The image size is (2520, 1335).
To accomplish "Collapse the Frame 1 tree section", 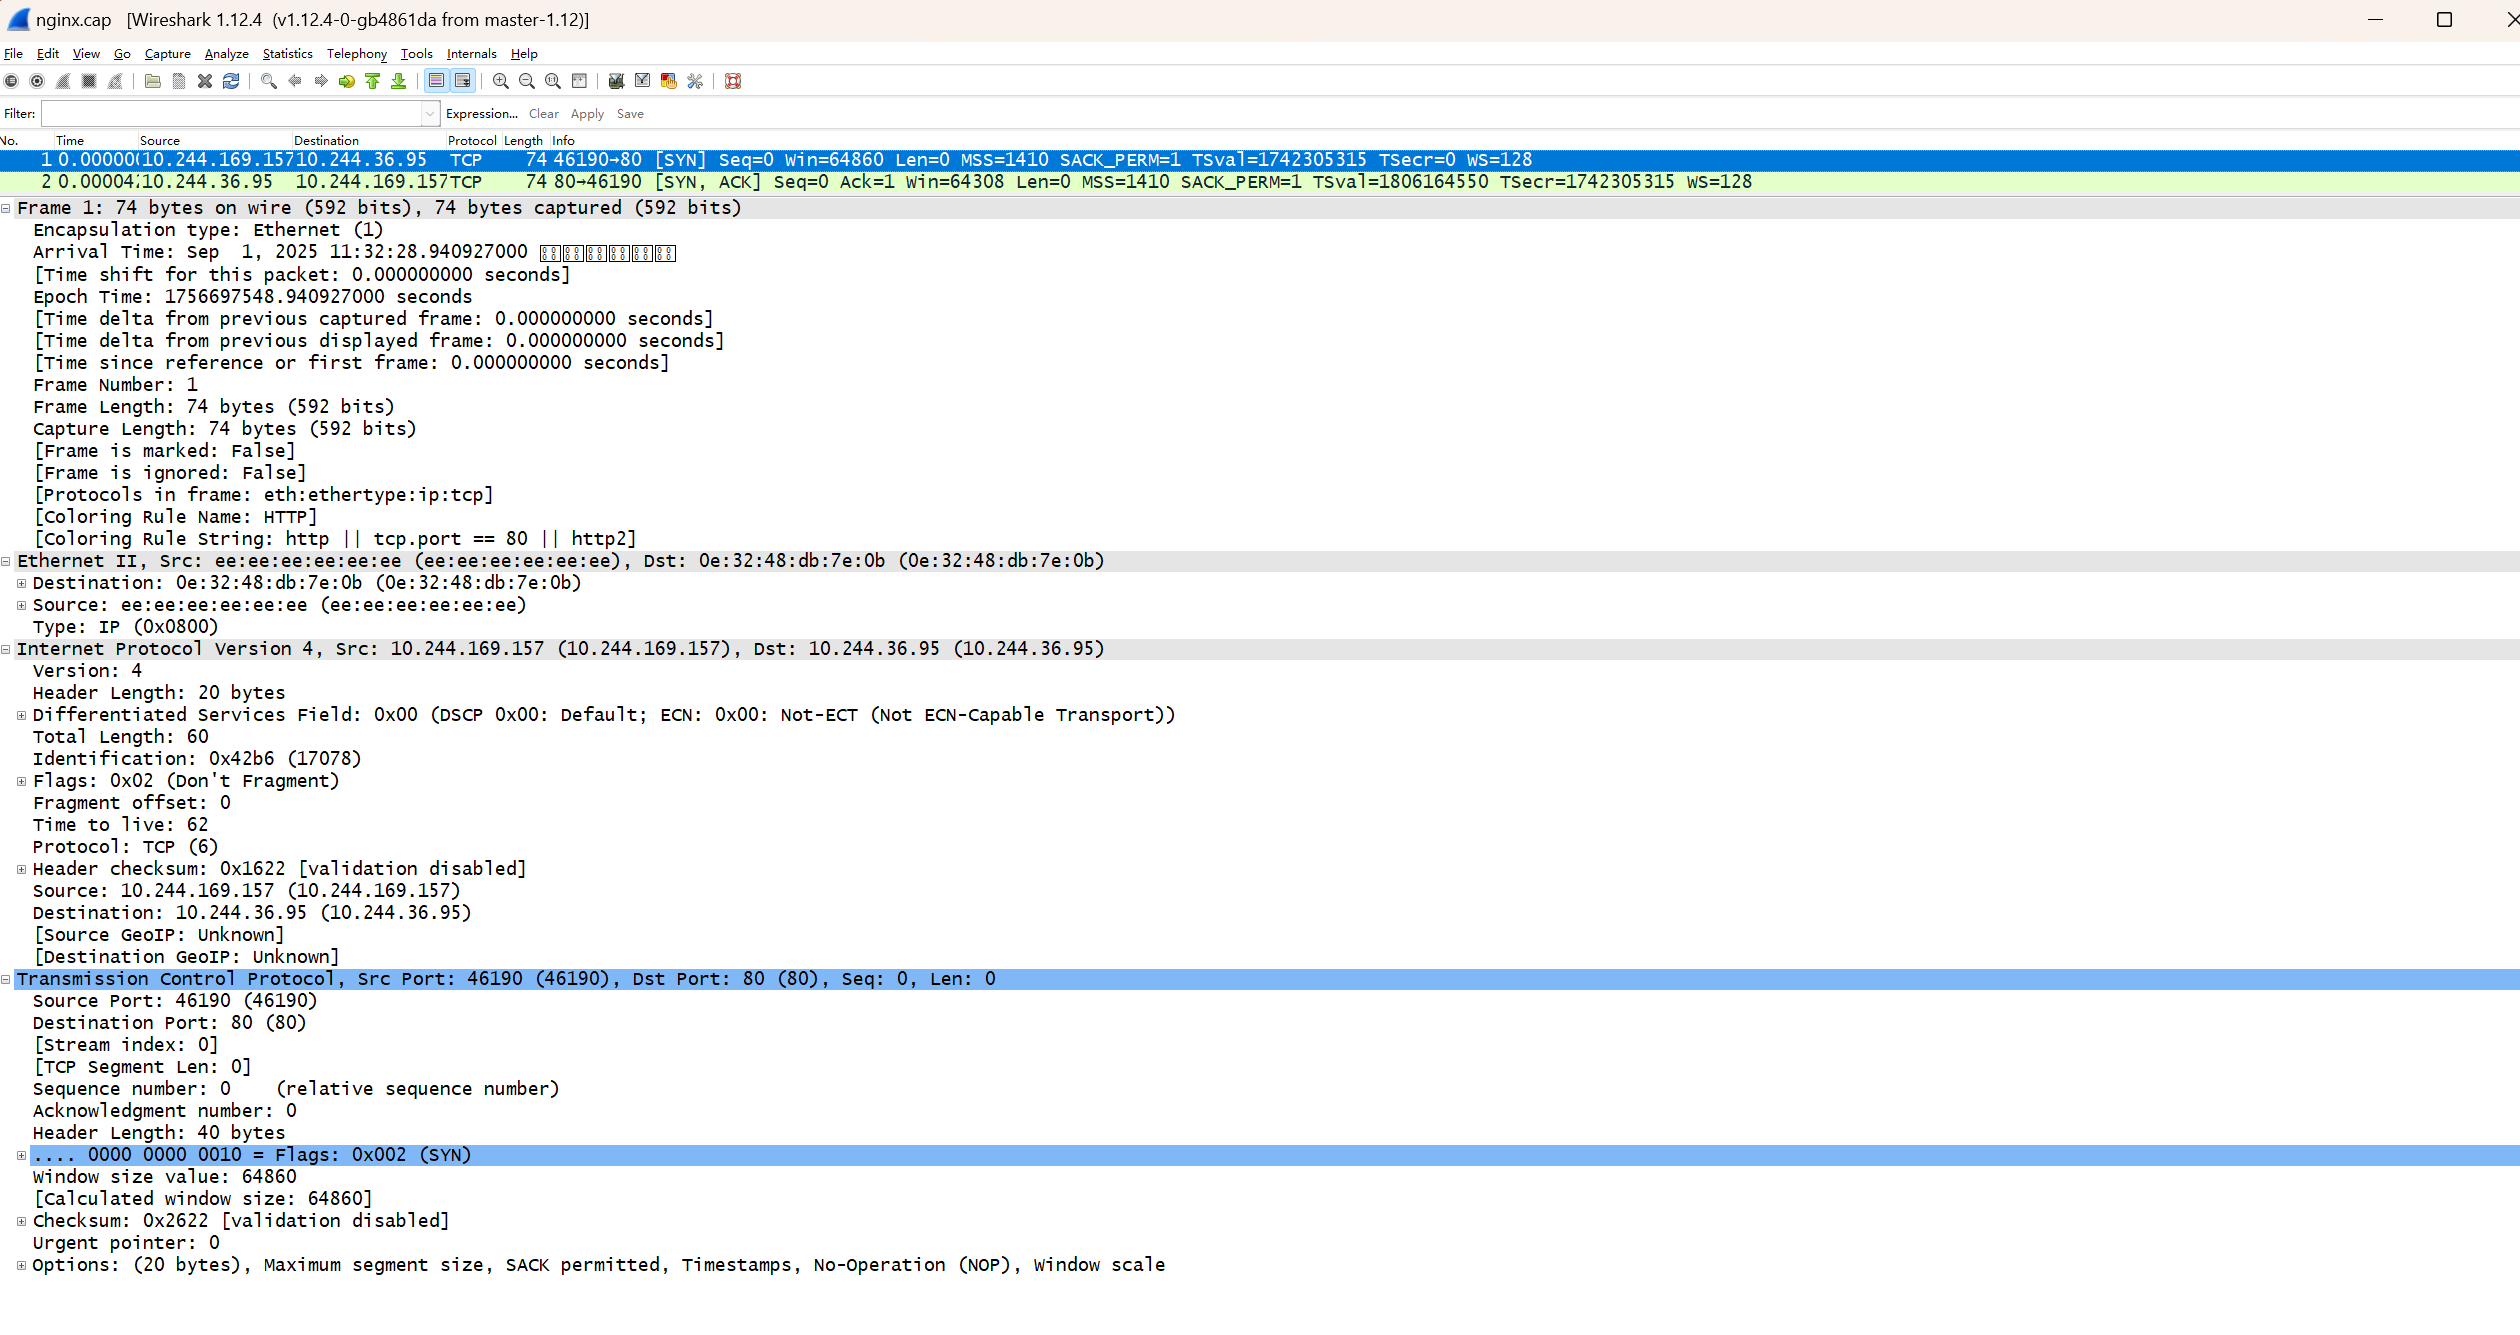I will (x=6, y=208).
